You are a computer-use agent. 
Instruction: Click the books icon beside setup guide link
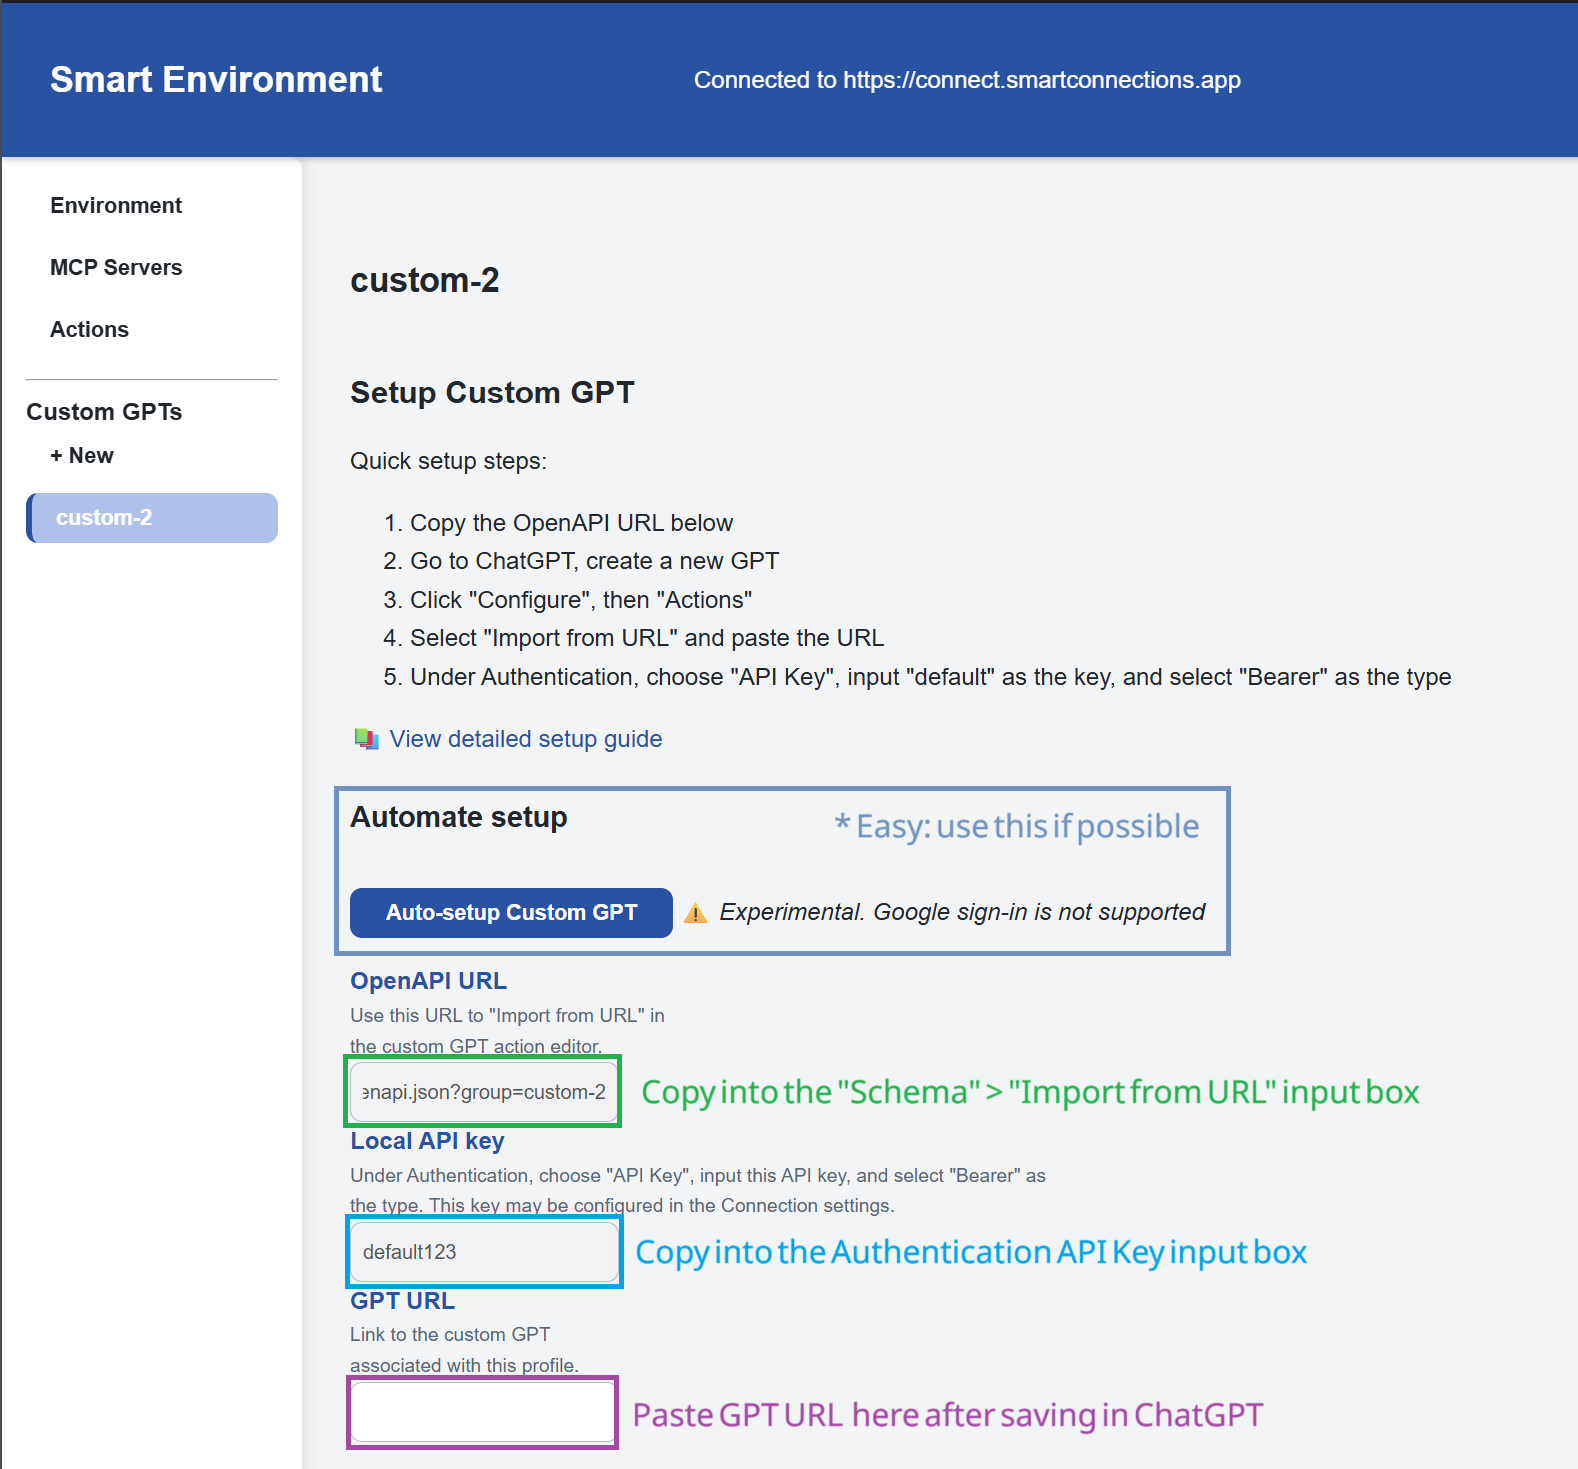click(366, 739)
